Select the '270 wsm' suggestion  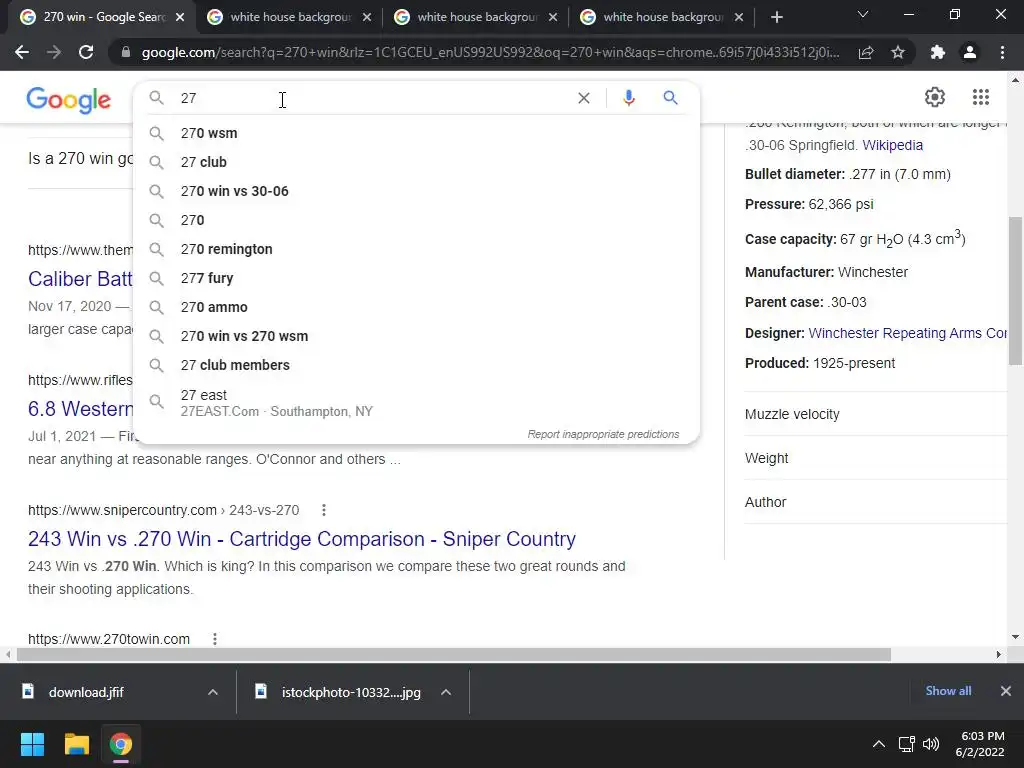click(x=416, y=133)
